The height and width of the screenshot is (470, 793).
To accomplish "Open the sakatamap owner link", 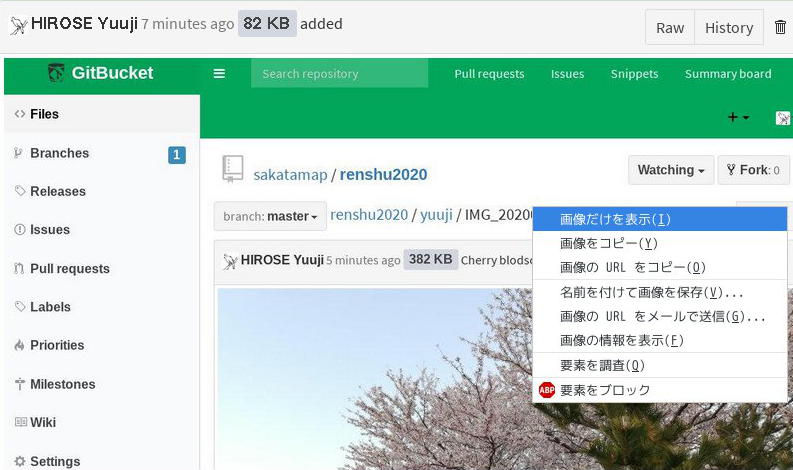I will coord(290,174).
